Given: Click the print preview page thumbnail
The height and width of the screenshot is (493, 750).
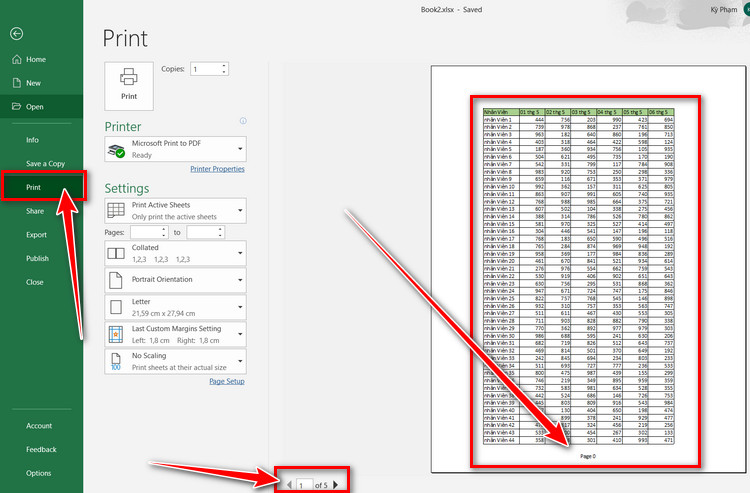Looking at the screenshot, I should click(x=588, y=269).
